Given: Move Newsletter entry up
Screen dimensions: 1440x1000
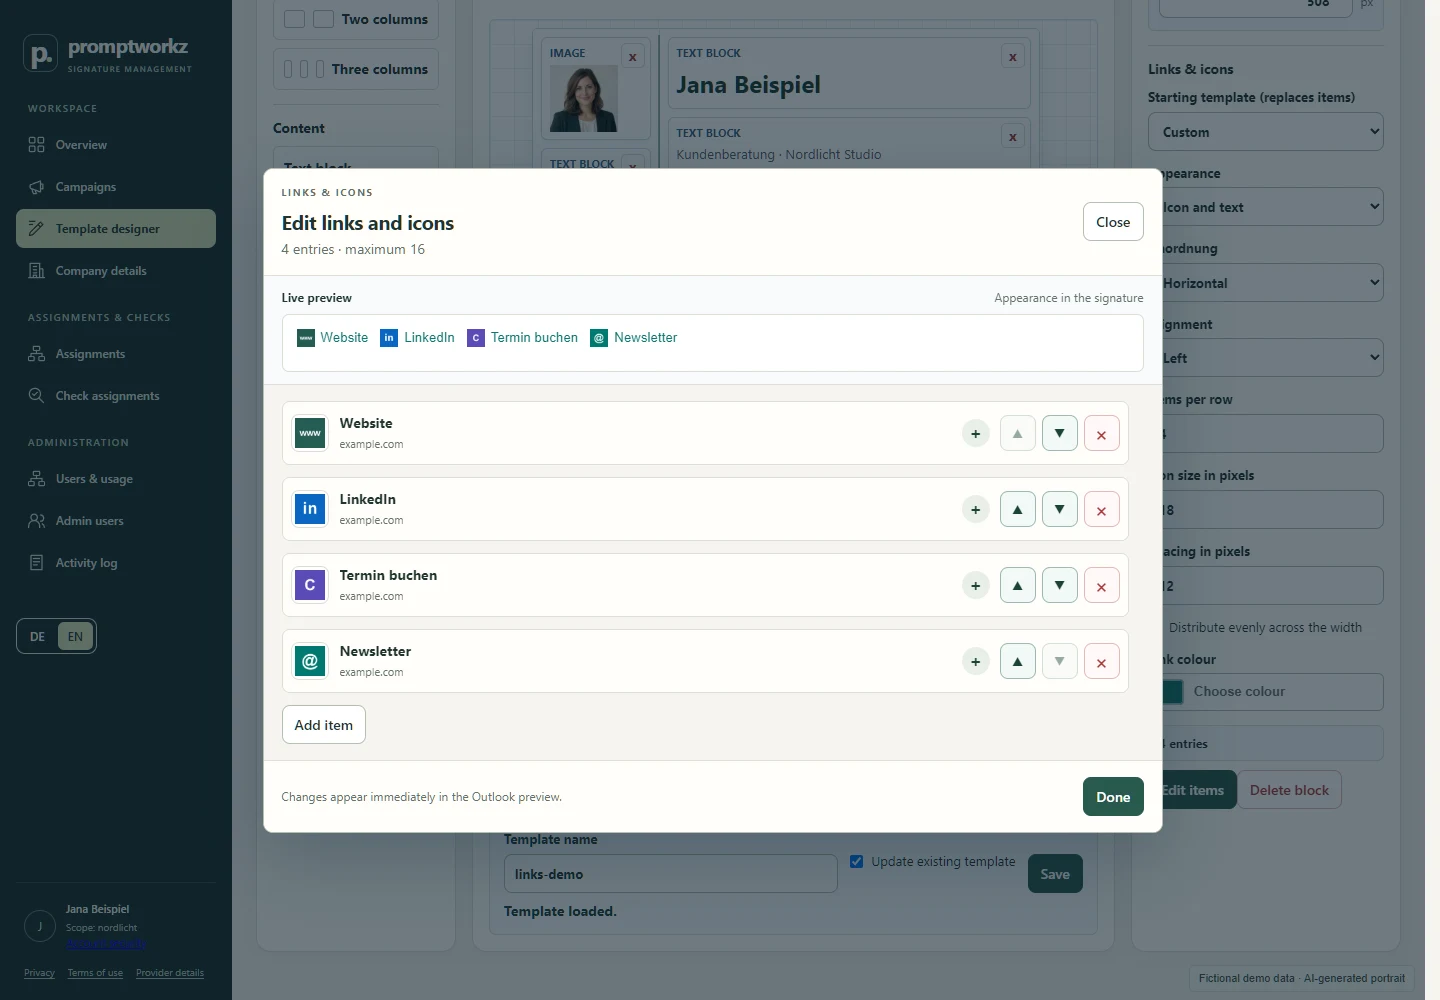Looking at the screenshot, I should coord(1017,661).
